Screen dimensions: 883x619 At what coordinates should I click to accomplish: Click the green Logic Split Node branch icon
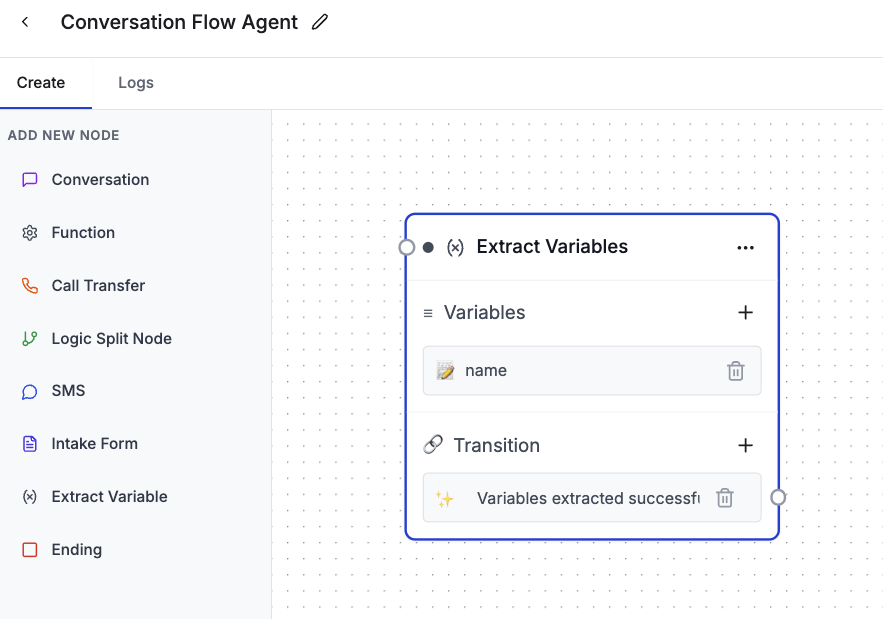click(x=29, y=339)
